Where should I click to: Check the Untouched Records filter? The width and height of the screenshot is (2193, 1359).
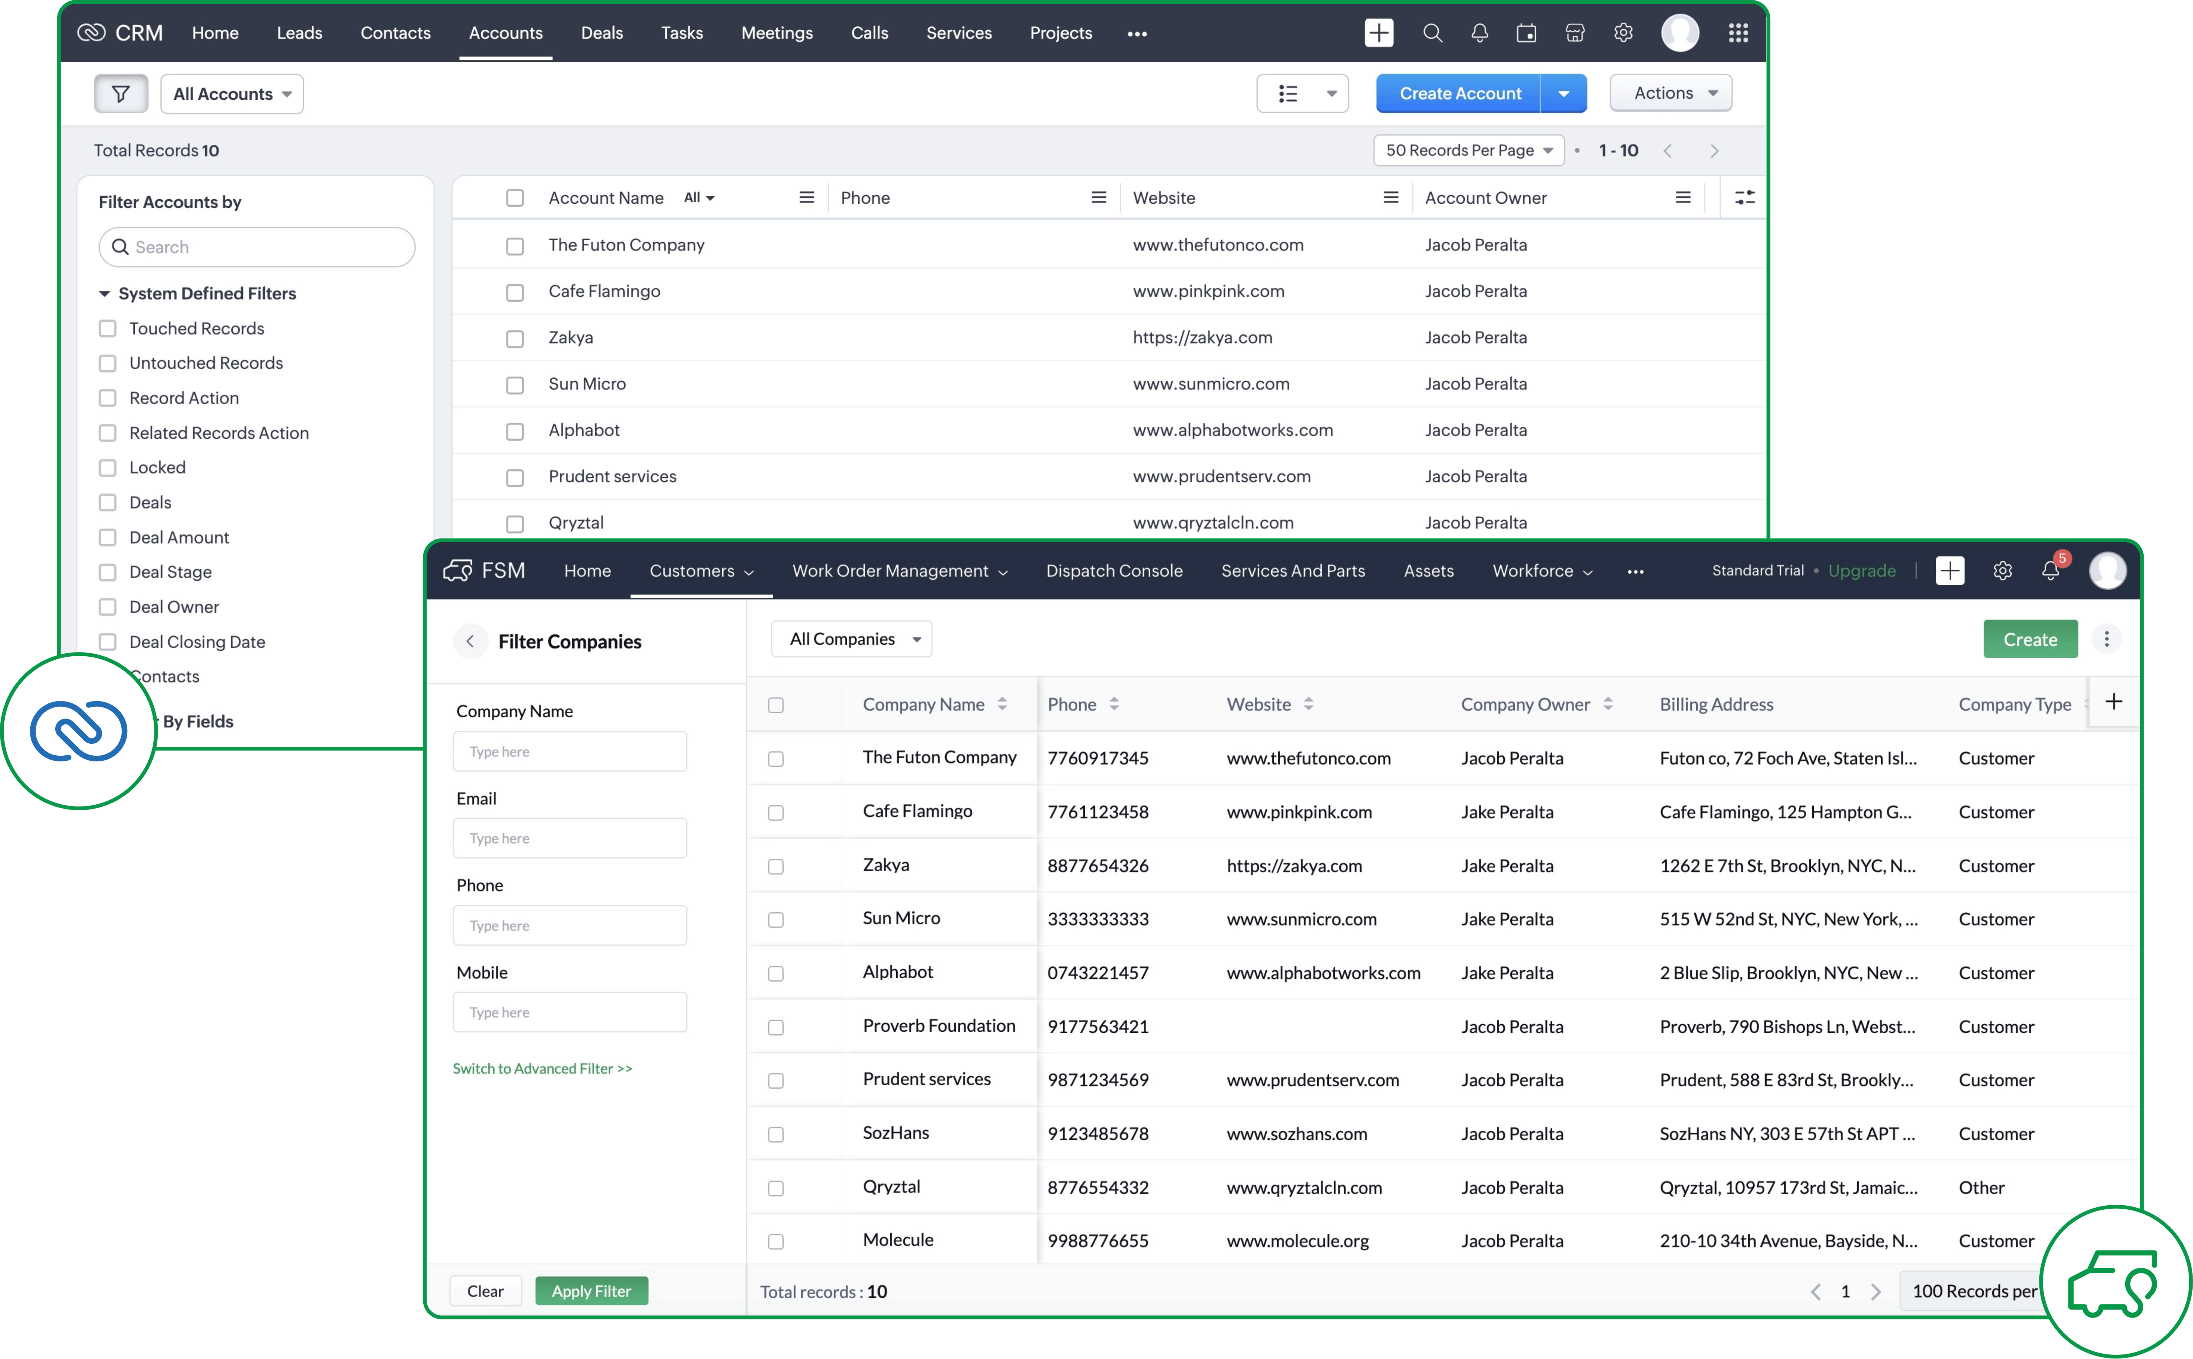click(108, 364)
